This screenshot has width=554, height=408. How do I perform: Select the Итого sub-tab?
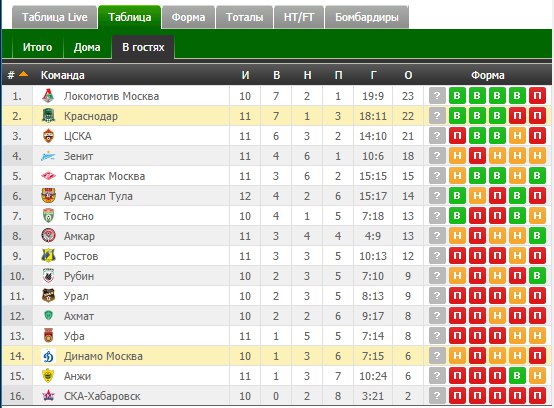click(x=37, y=47)
